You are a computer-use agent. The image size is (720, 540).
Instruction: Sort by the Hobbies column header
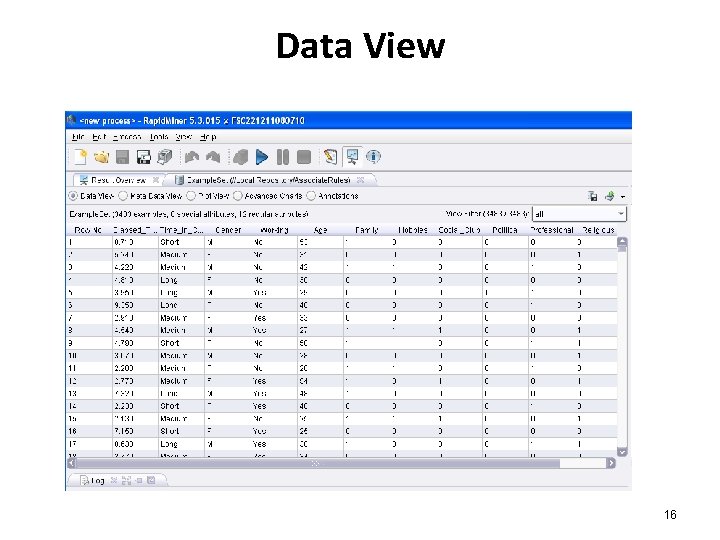413,230
